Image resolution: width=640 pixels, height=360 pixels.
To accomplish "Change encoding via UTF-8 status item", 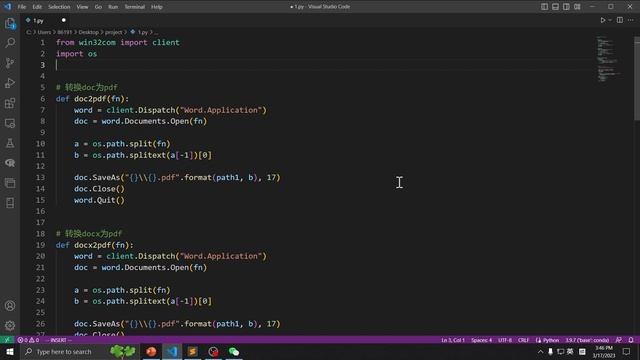I will tap(504, 340).
